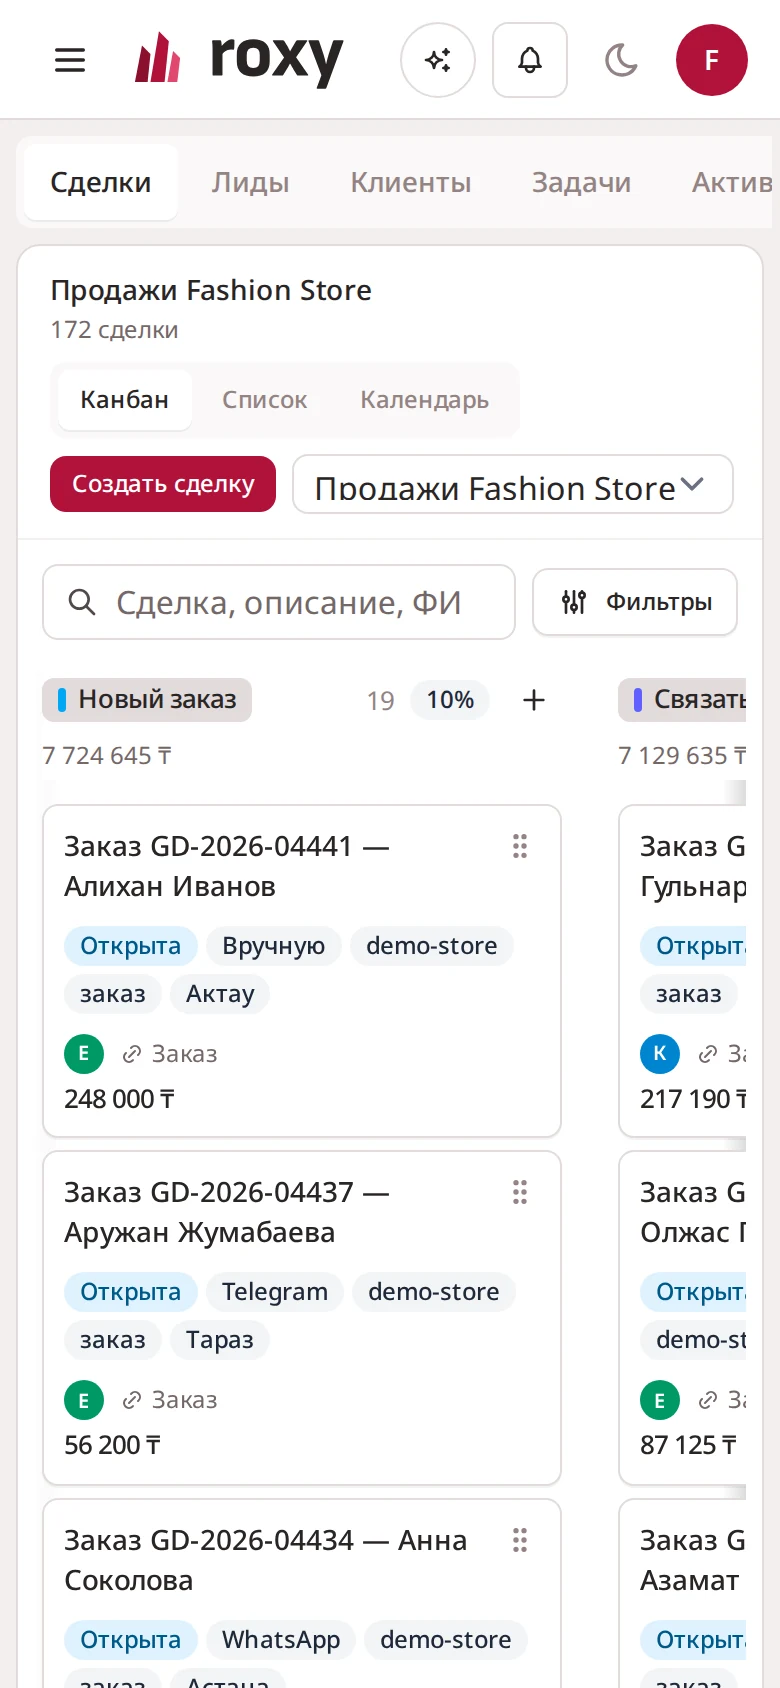Focus the deal search field
Screen dimensions: 780x1688
(279, 602)
